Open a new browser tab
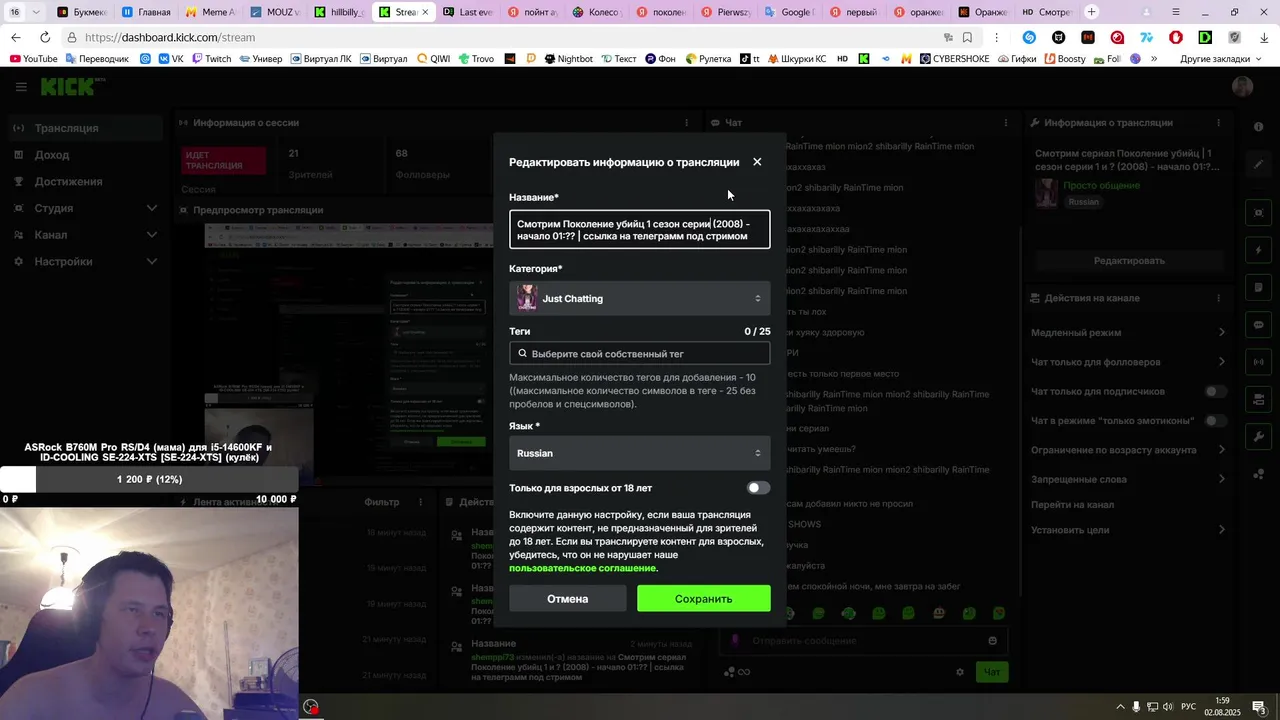Image resolution: width=1280 pixels, height=720 pixels. point(1091,12)
